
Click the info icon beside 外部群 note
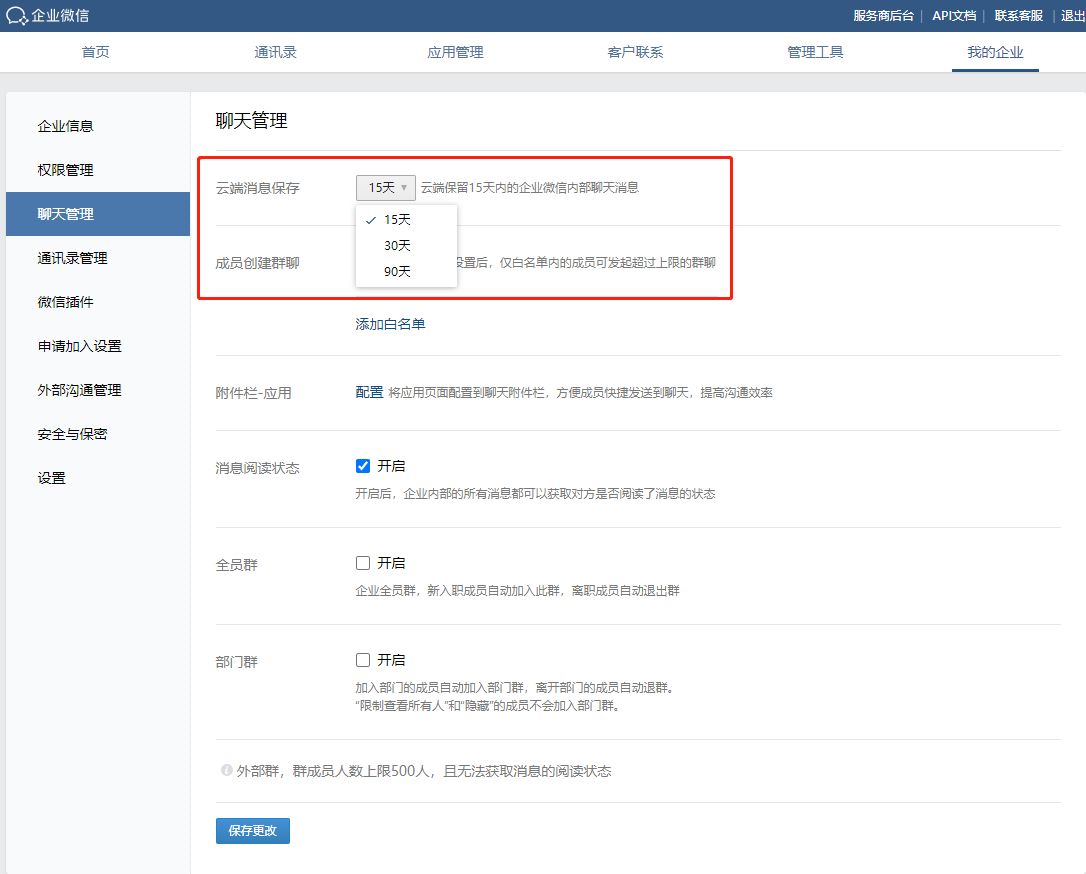tap(226, 771)
